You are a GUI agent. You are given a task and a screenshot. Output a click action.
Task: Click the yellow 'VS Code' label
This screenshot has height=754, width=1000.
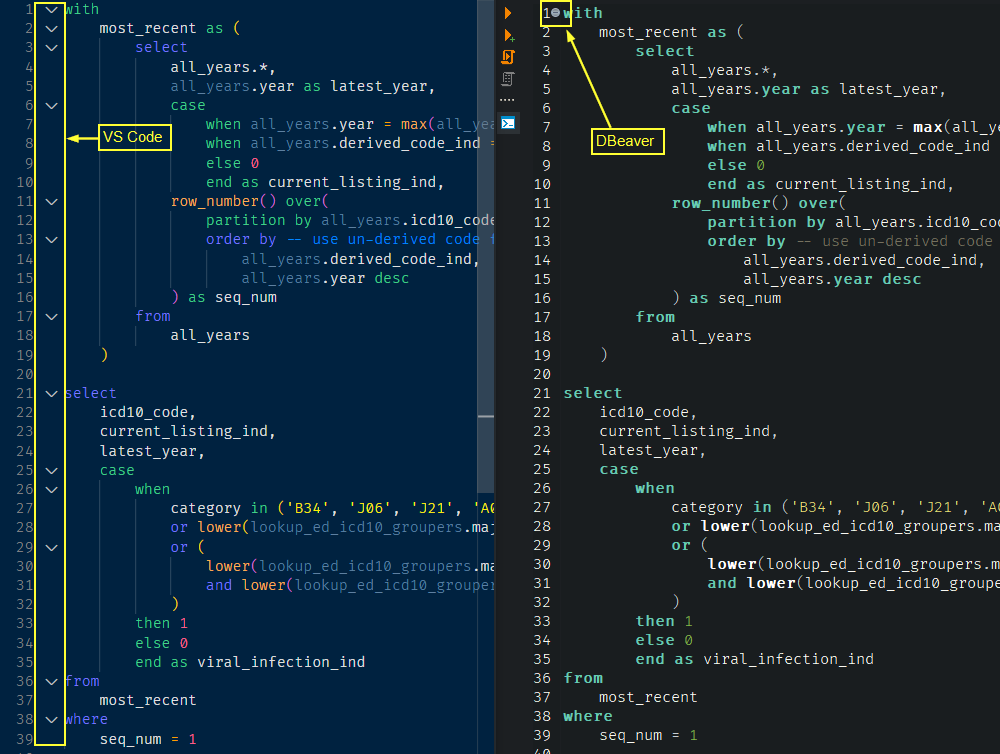[134, 137]
